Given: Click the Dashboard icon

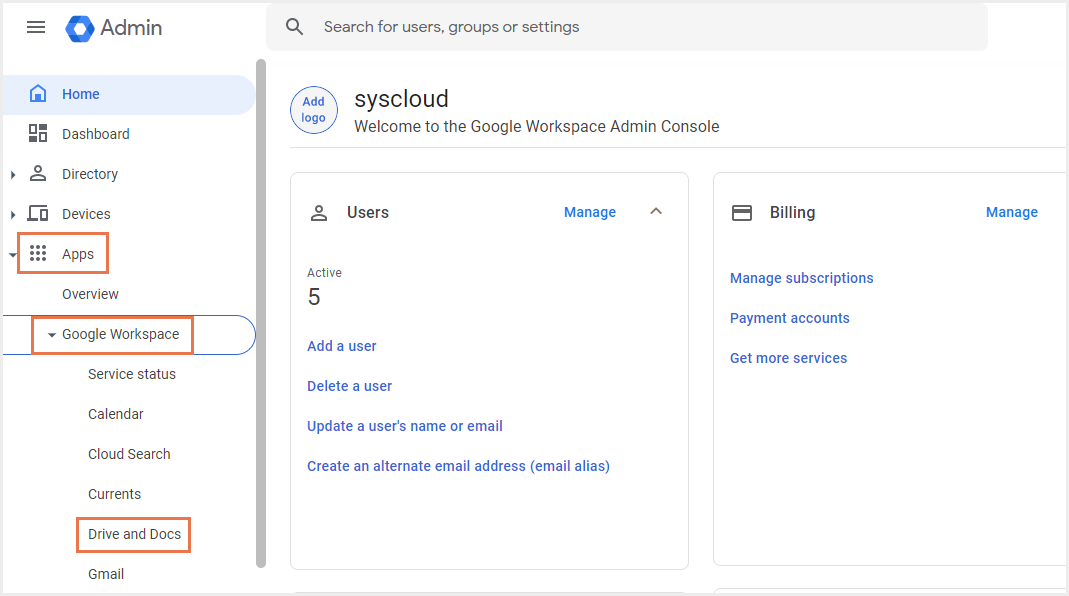Looking at the screenshot, I should (37, 133).
